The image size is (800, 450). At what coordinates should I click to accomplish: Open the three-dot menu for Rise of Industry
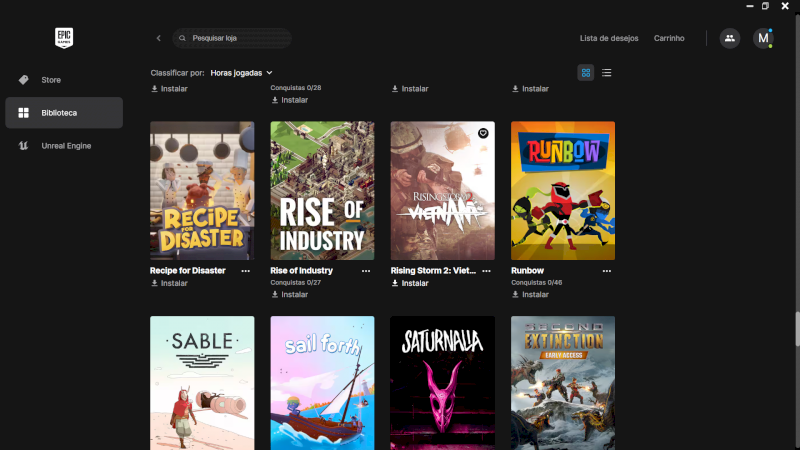365,271
